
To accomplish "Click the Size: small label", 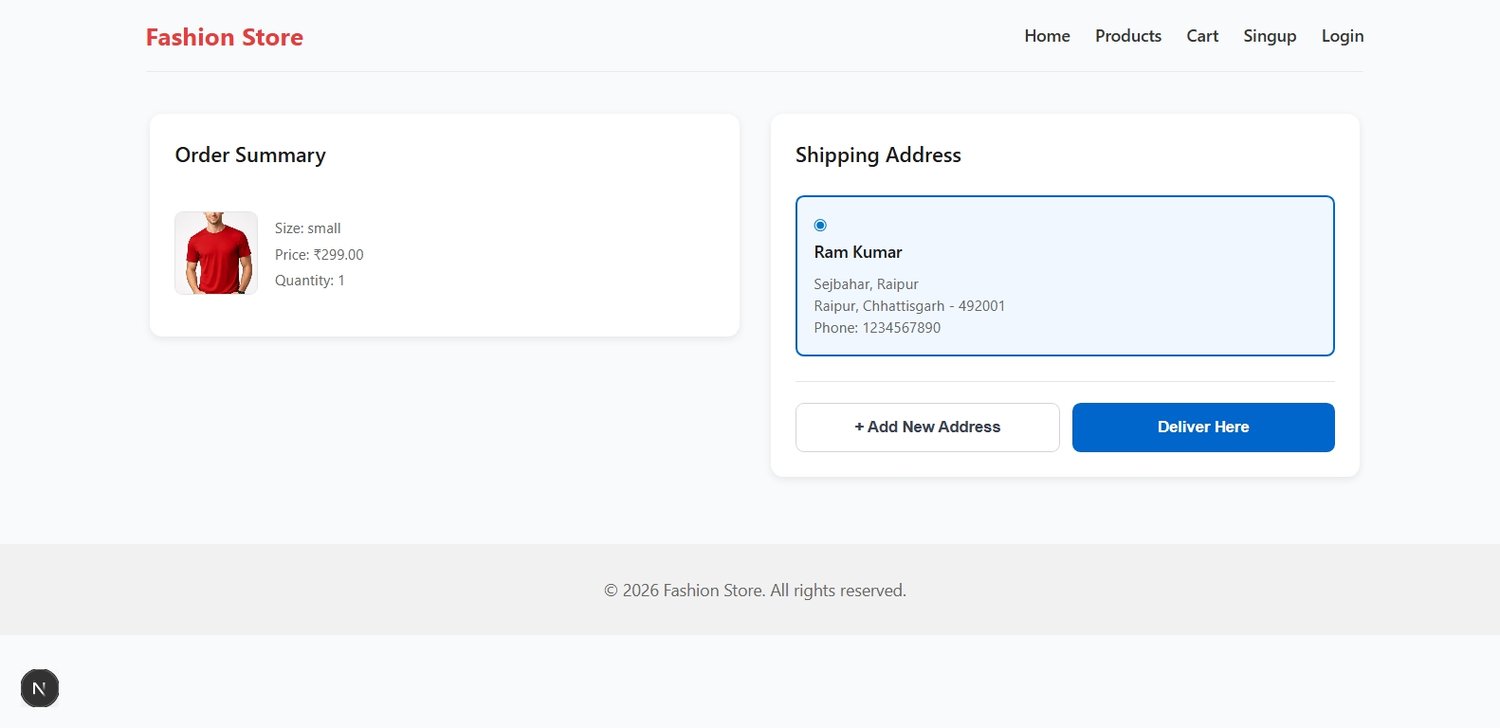I will [308, 228].
